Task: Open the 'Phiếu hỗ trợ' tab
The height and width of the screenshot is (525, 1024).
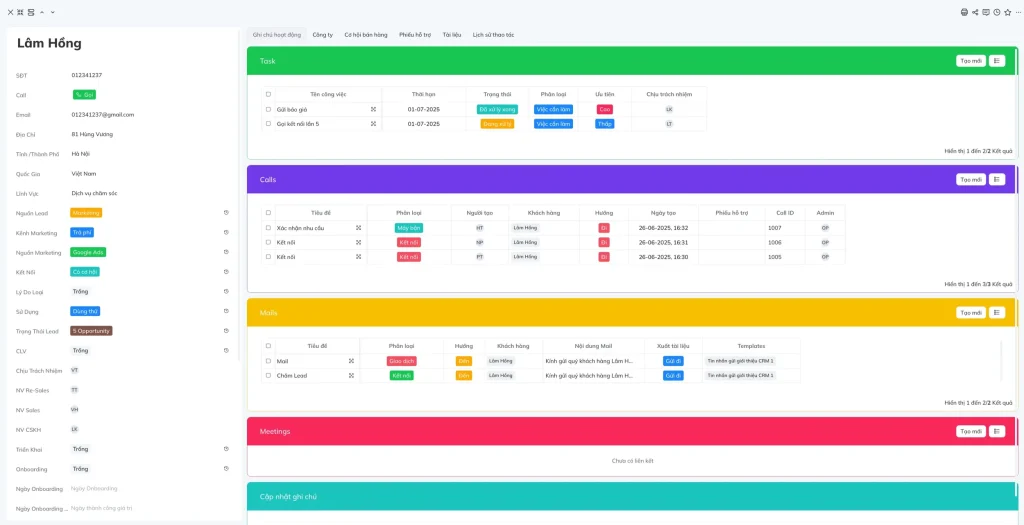Action: [x=413, y=35]
